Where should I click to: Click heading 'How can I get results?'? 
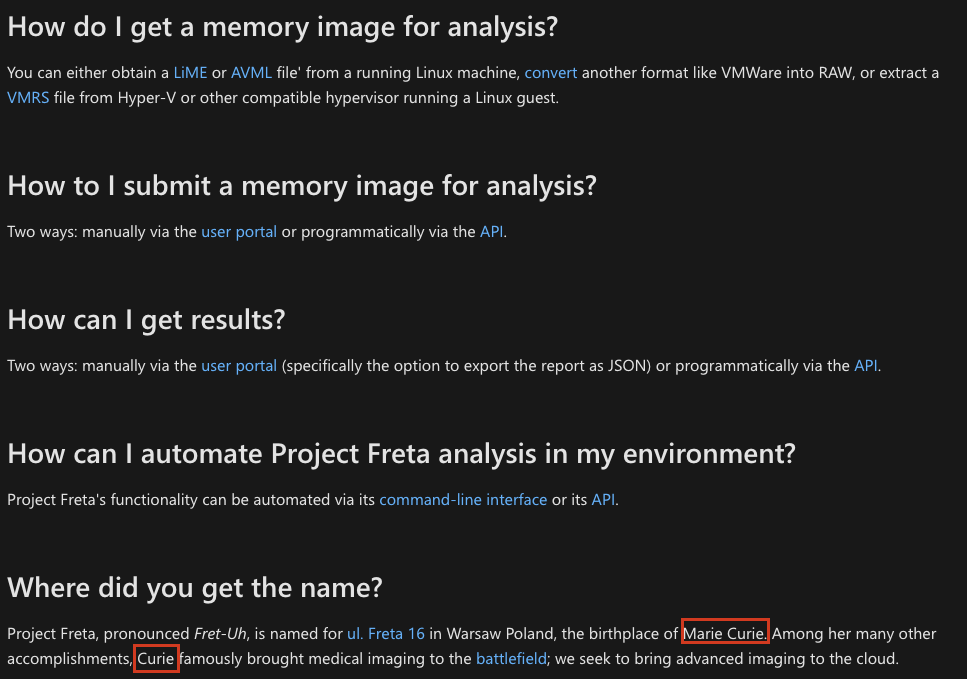[x=146, y=319]
